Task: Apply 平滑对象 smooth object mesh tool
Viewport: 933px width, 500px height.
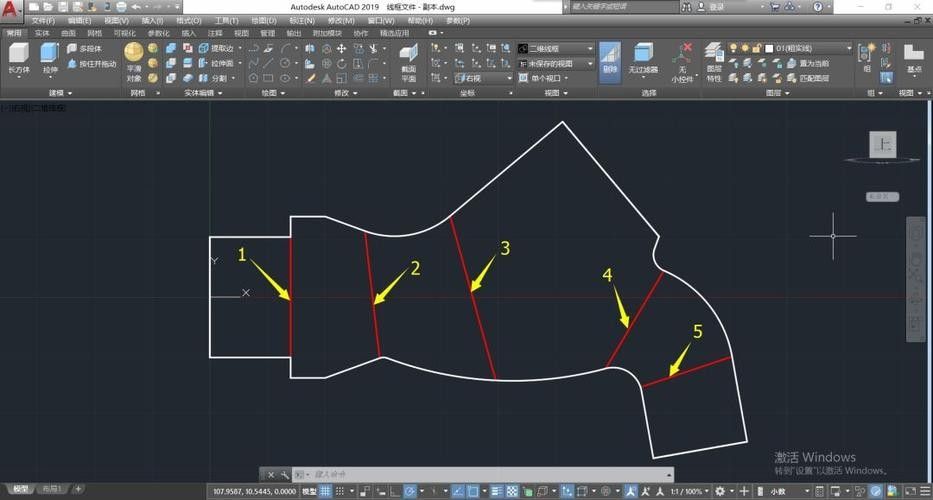Action: click(x=134, y=62)
